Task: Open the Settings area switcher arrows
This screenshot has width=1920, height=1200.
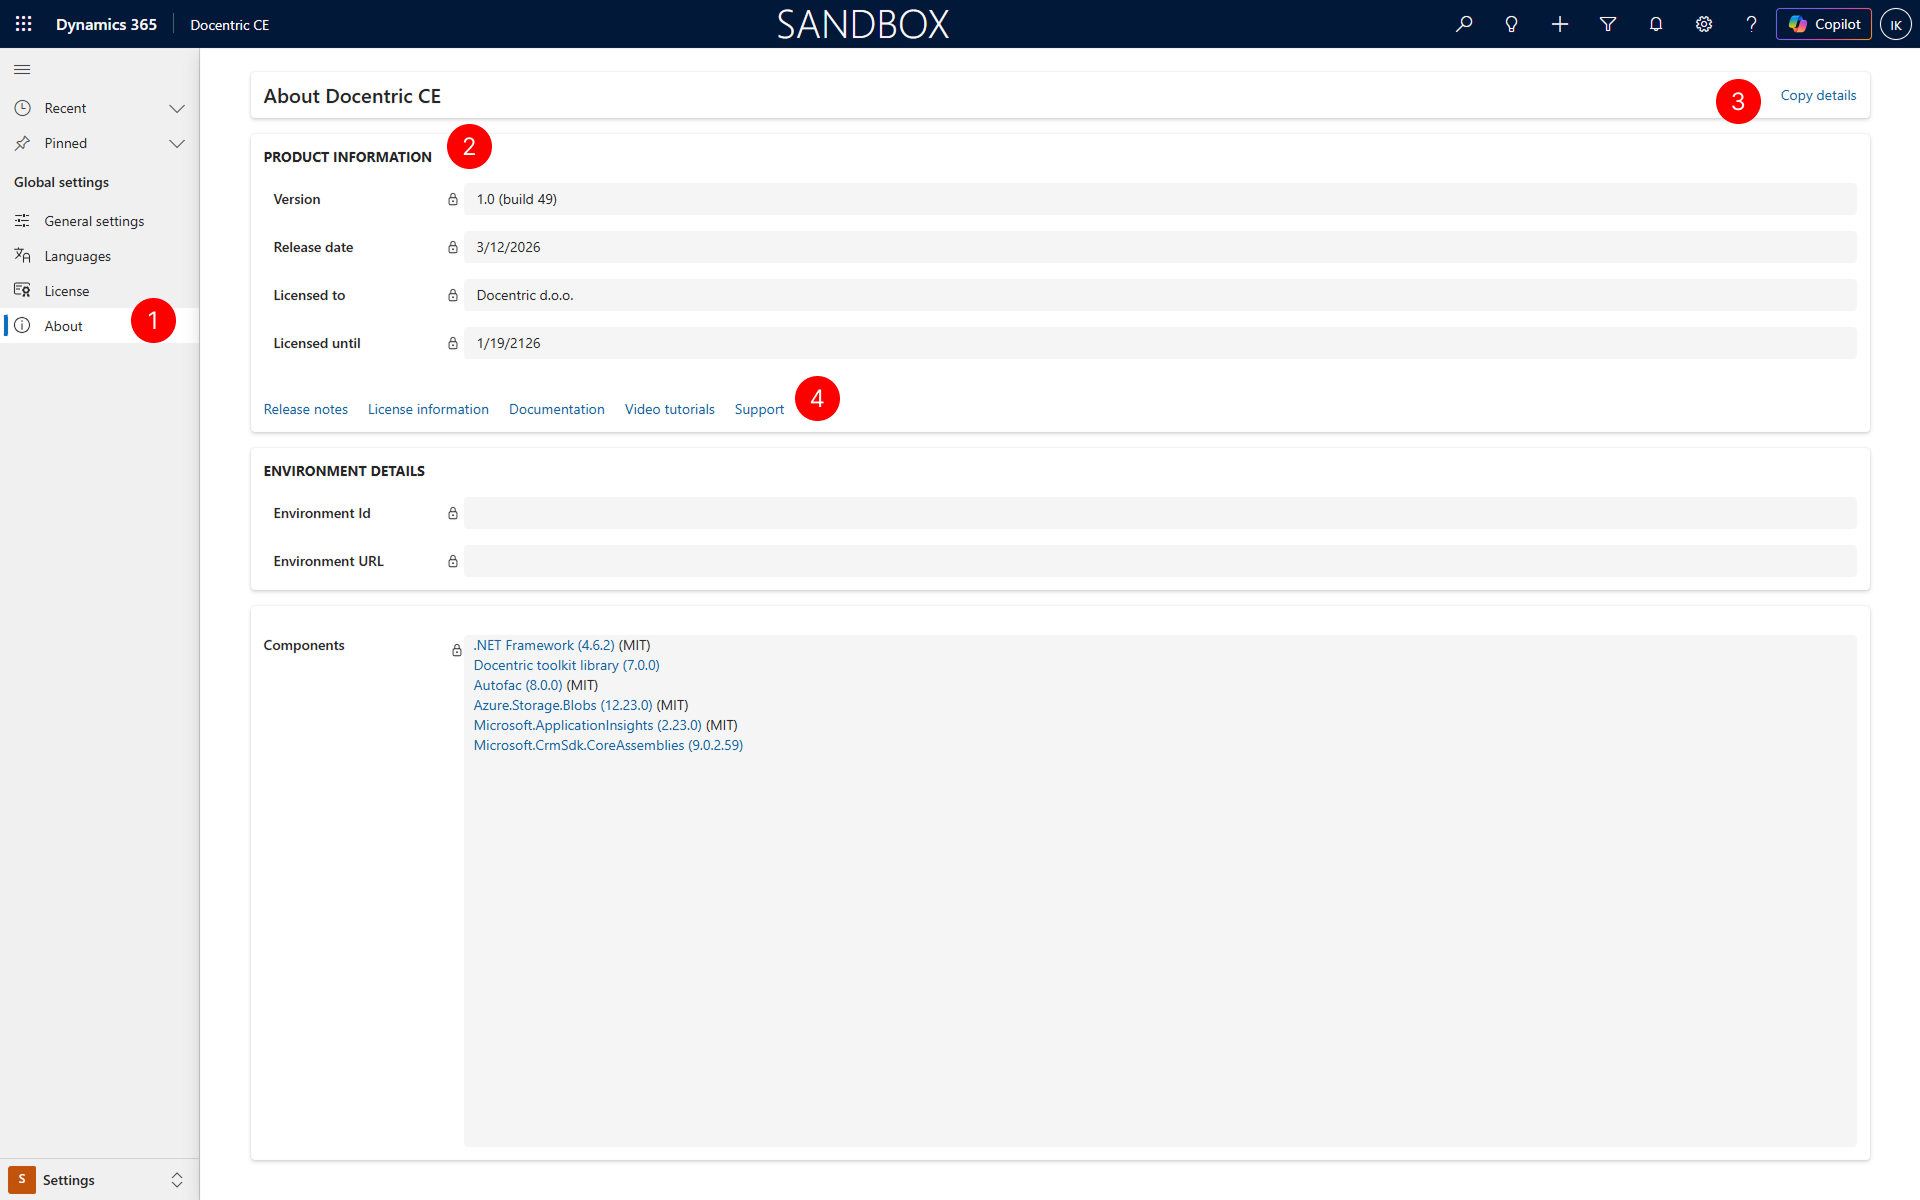Action: pyautogui.click(x=177, y=1180)
